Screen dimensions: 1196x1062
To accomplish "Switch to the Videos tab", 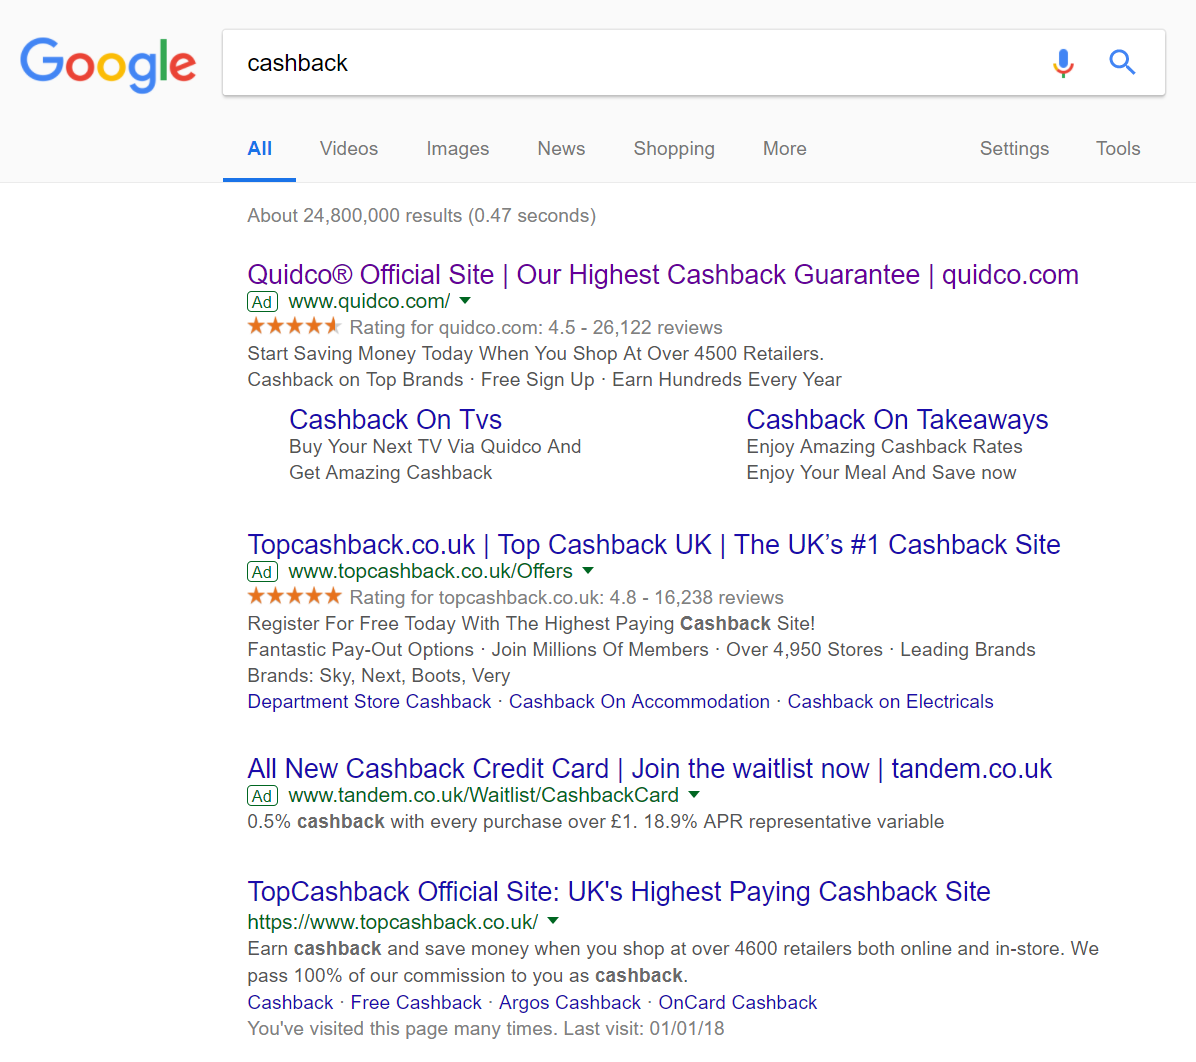I will pyautogui.click(x=349, y=149).
